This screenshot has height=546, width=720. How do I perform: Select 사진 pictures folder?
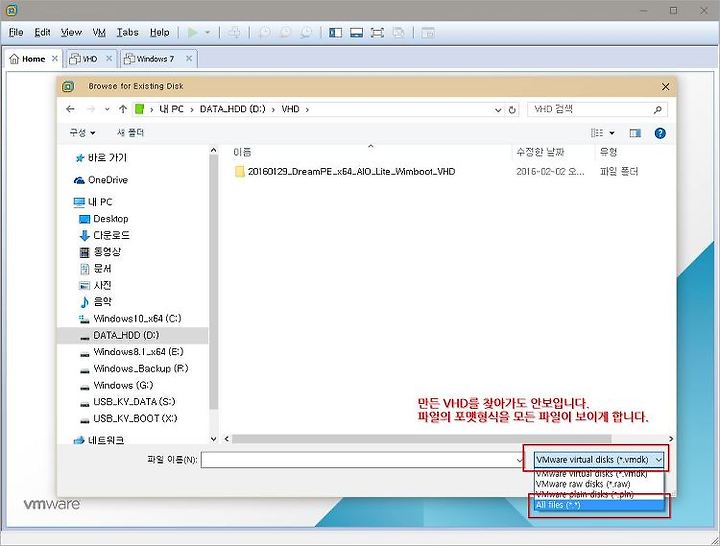96,286
